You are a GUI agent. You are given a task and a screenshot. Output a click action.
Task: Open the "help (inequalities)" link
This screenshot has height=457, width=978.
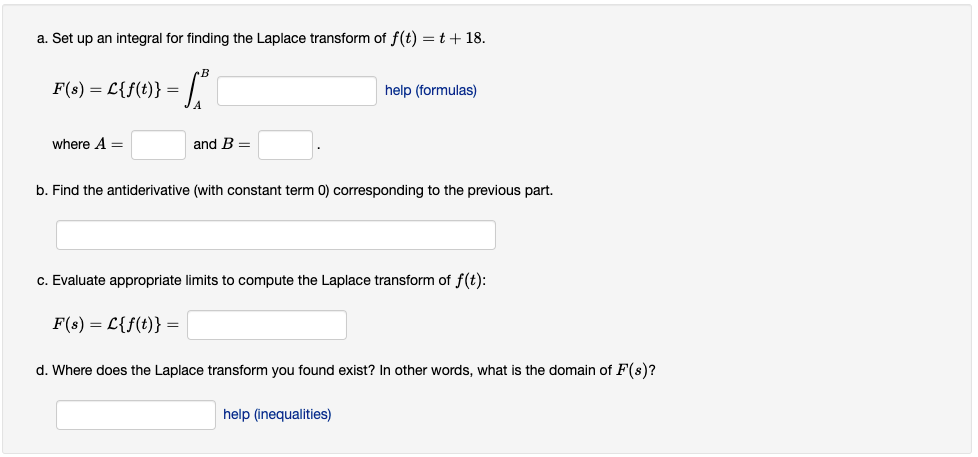(277, 415)
